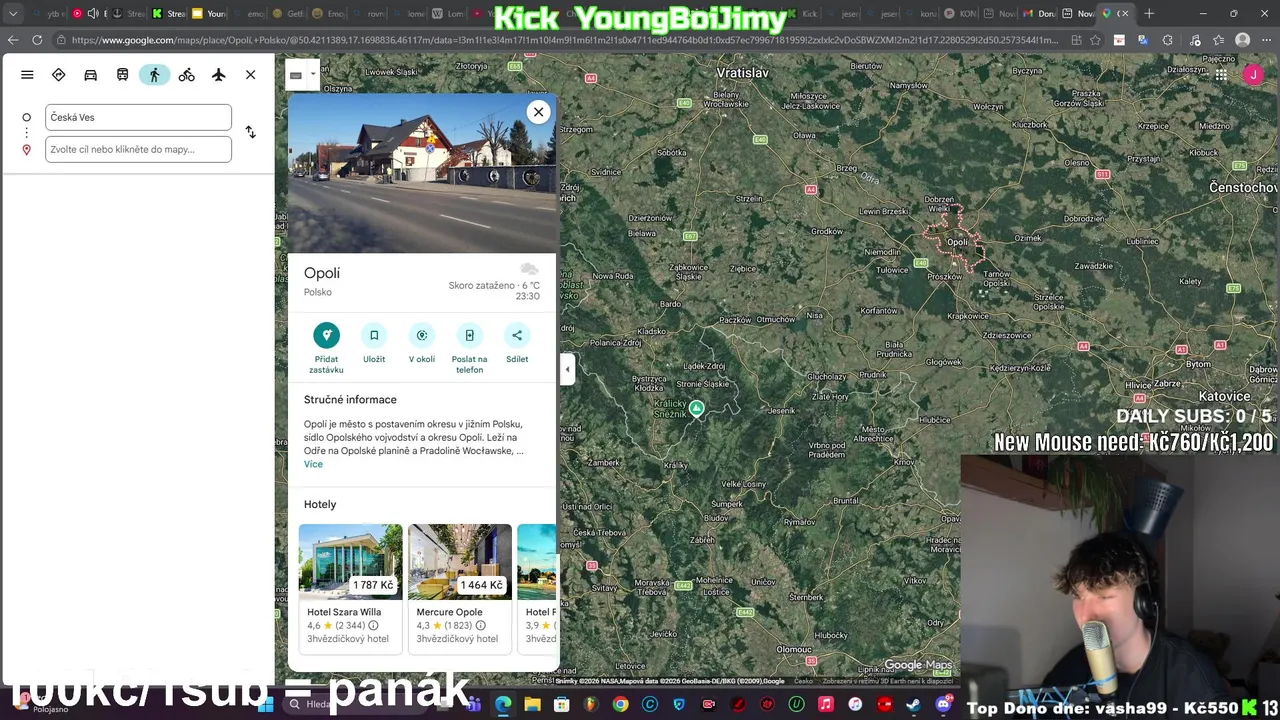Click the Opoli label on the map
Image resolution: width=1280 pixels, height=720 pixels.
(x=957, y=242)
